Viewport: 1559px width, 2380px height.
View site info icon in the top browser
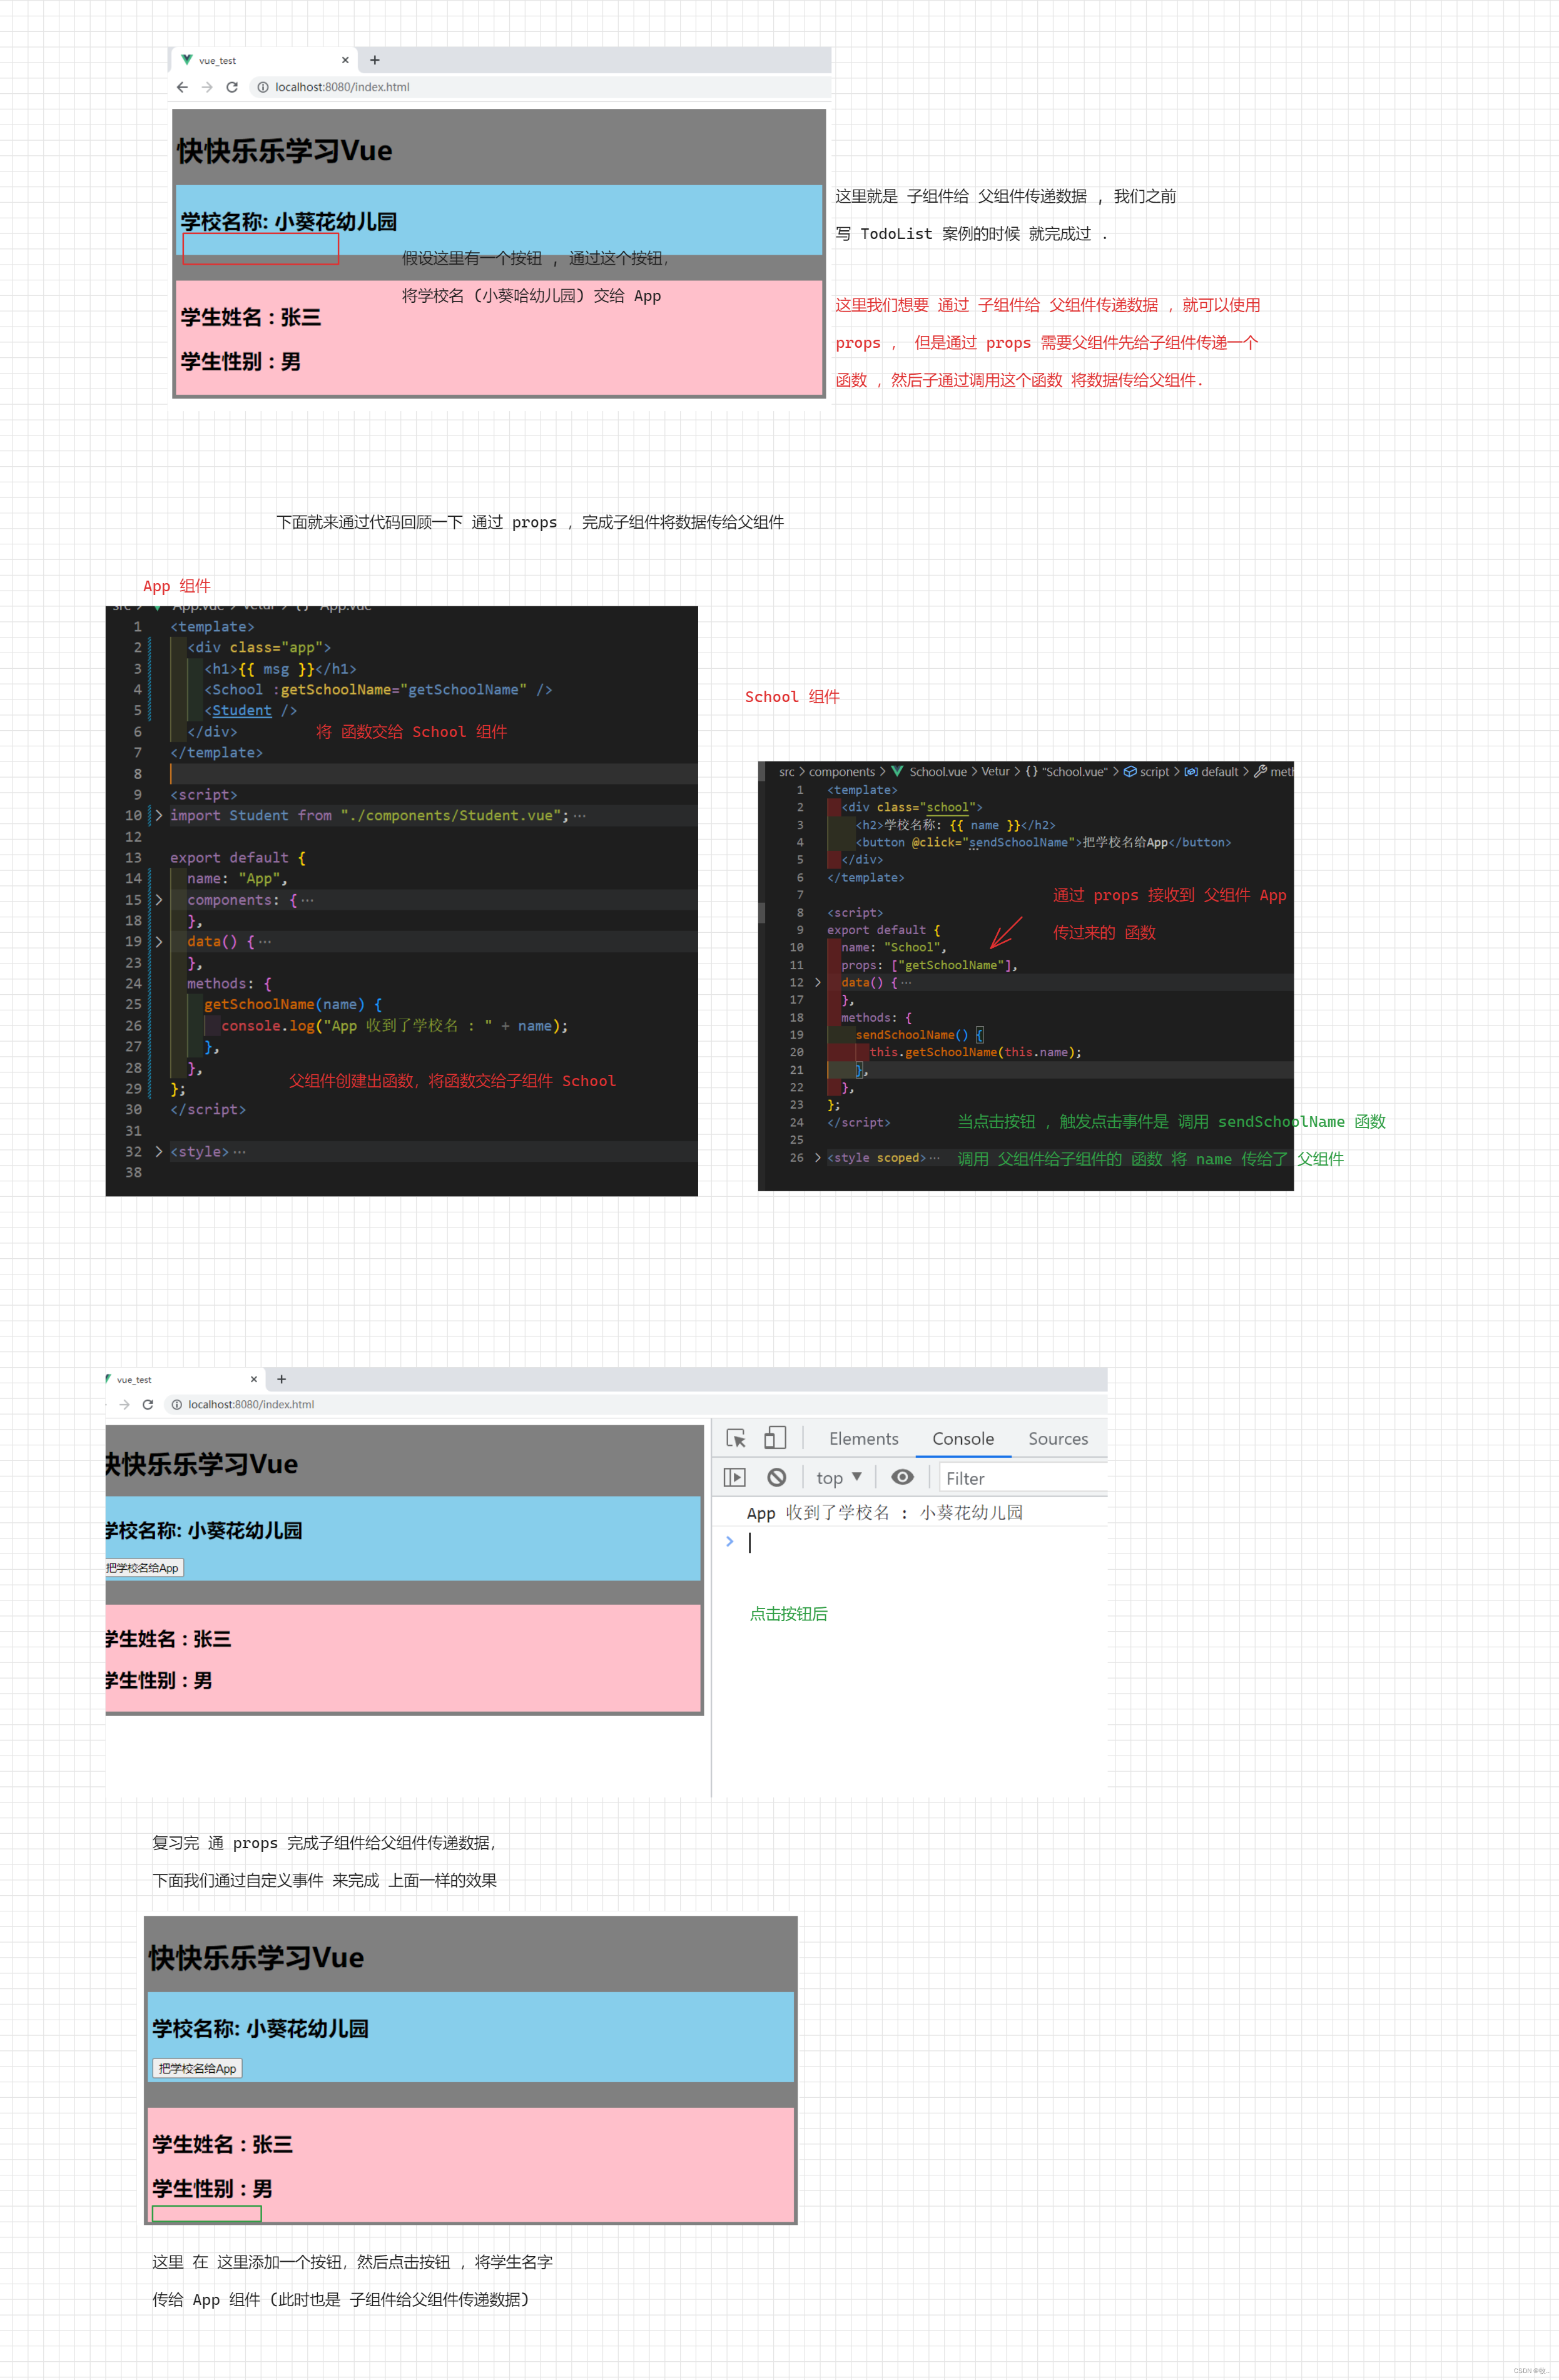[x=263, y=87]
